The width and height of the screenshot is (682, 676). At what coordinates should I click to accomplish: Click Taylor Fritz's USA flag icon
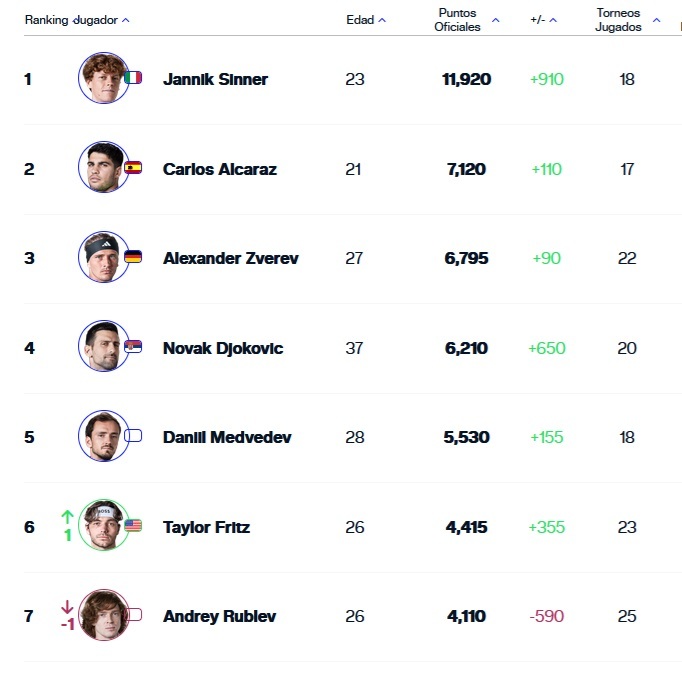tap(133, 525)
